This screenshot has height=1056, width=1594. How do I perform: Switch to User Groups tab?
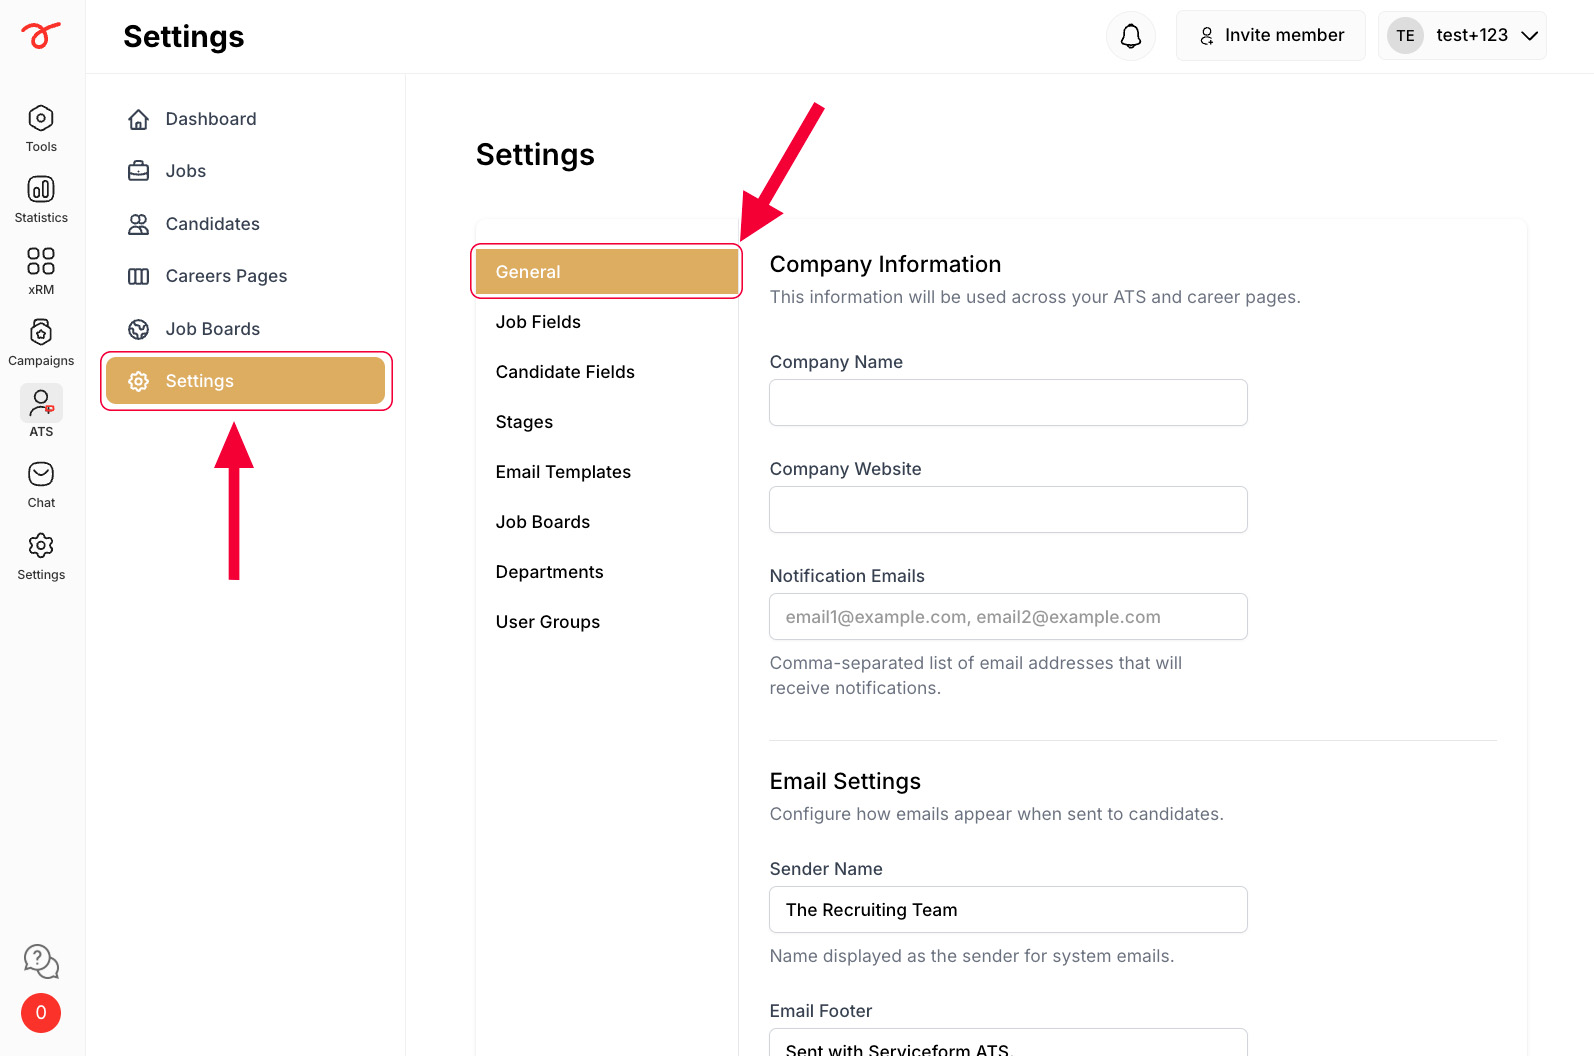[607, 622]
